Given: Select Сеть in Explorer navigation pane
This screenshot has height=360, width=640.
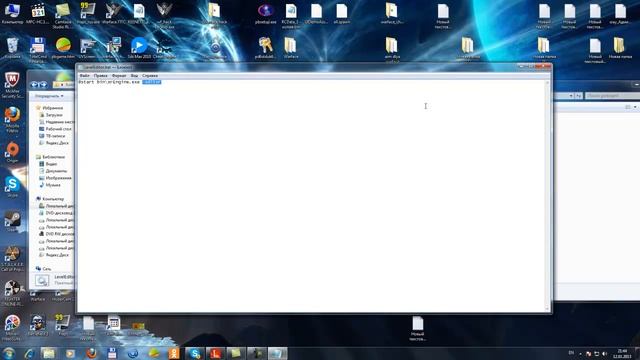Looking at the screenshot, I should point(46,269).
